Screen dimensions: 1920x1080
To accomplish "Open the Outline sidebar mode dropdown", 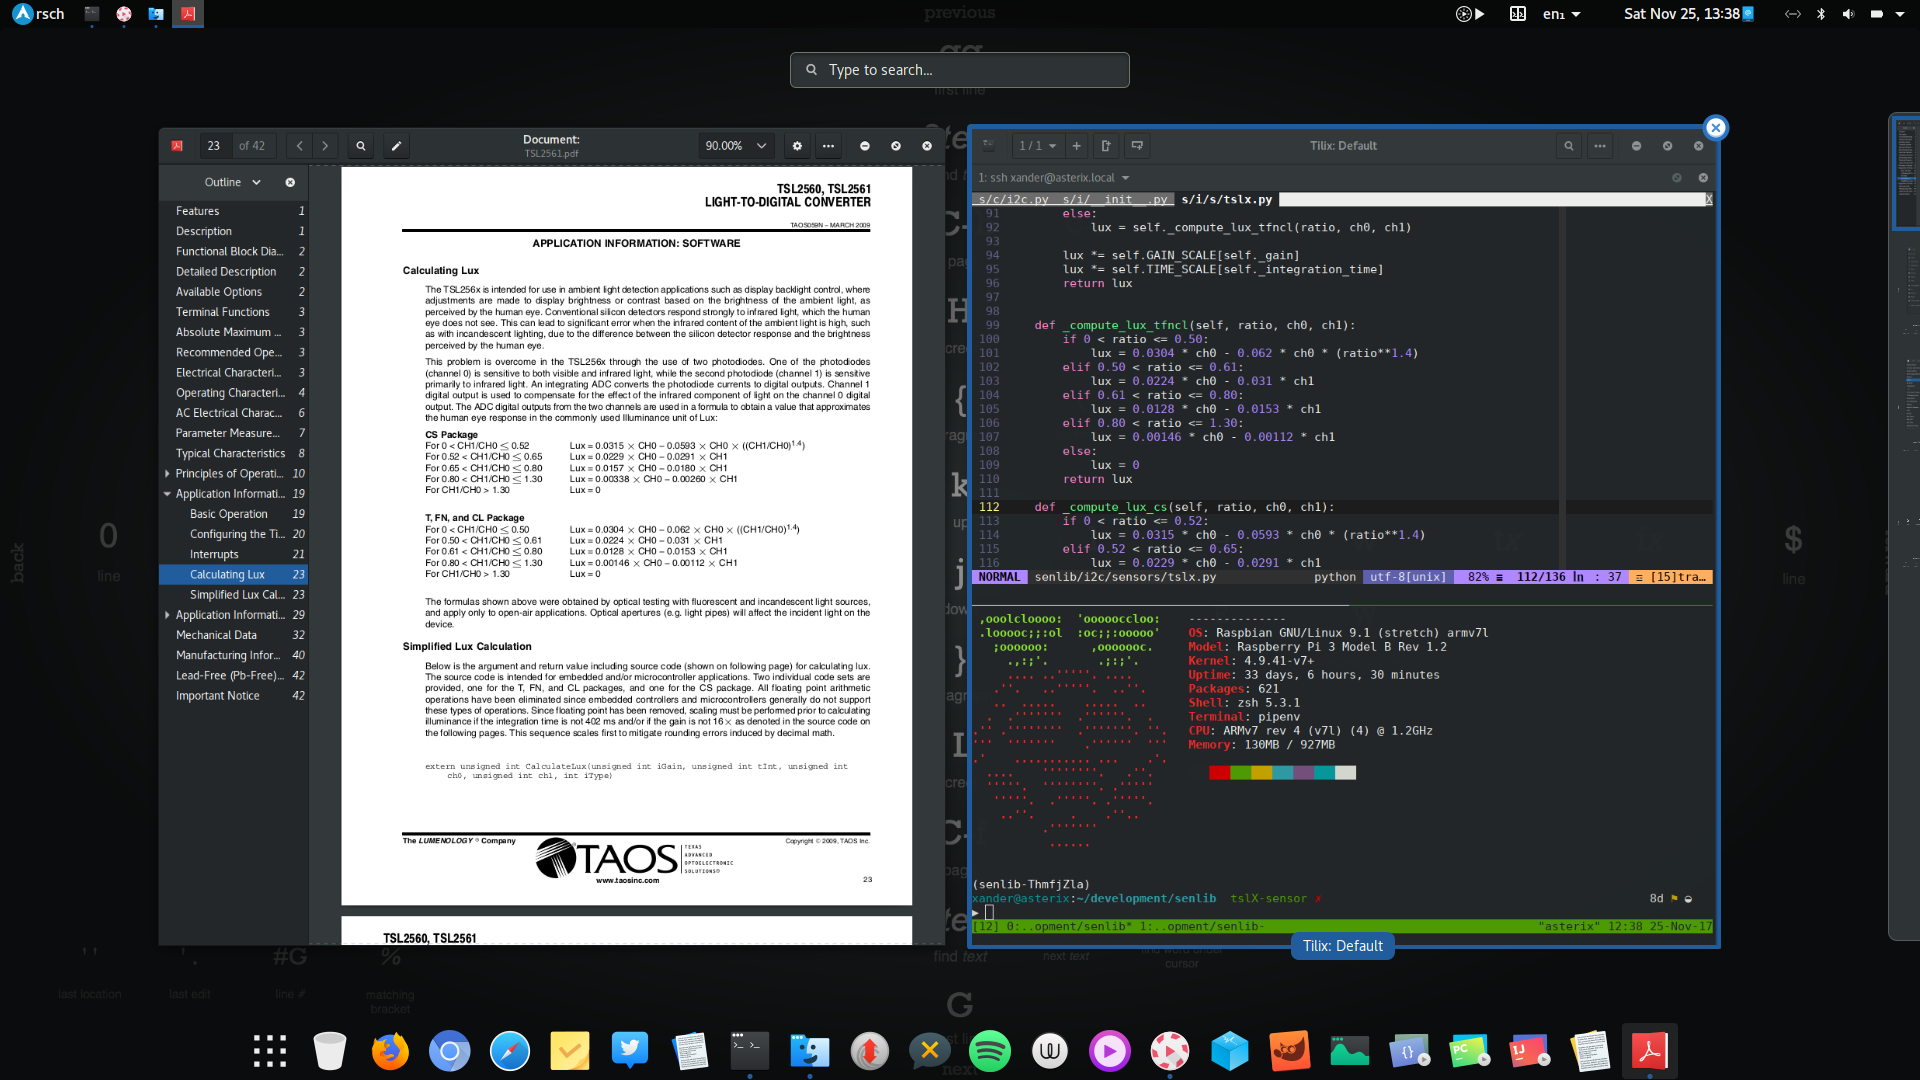I will coord(232,182).
